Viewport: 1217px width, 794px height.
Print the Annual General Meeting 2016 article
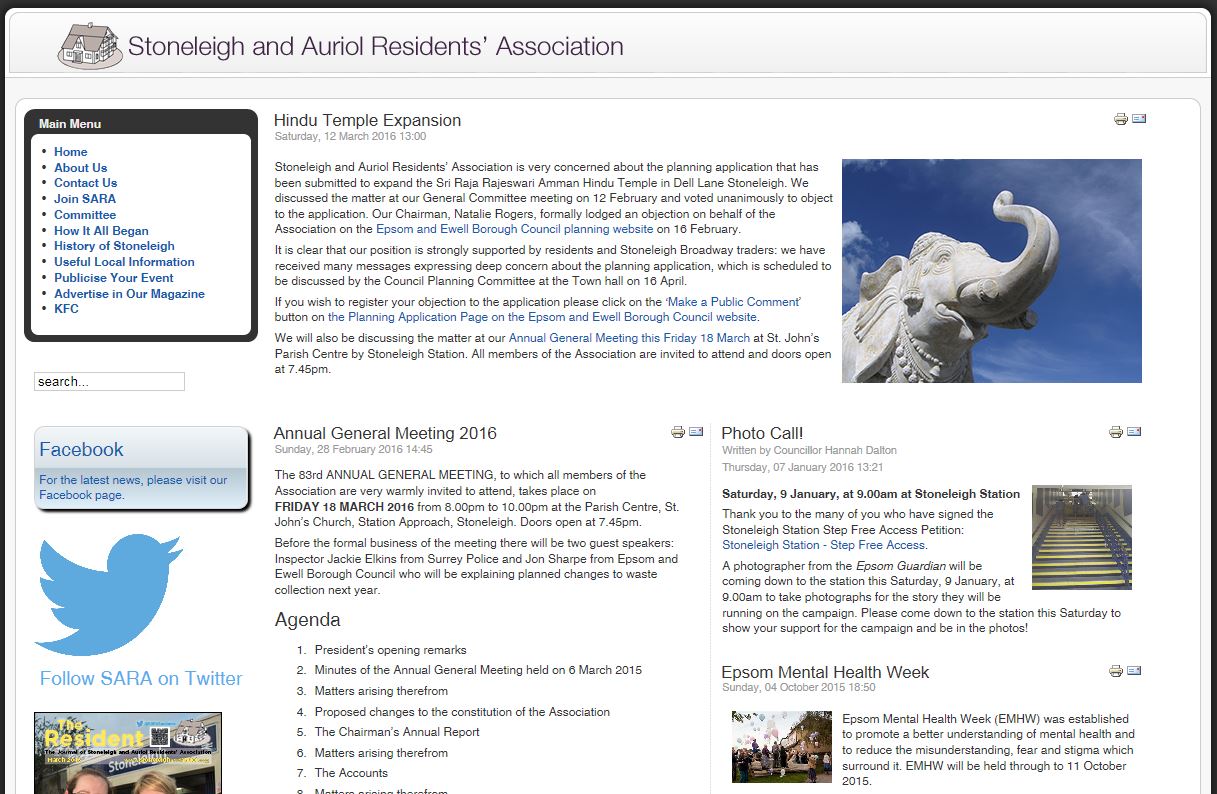tap(678, 432)
